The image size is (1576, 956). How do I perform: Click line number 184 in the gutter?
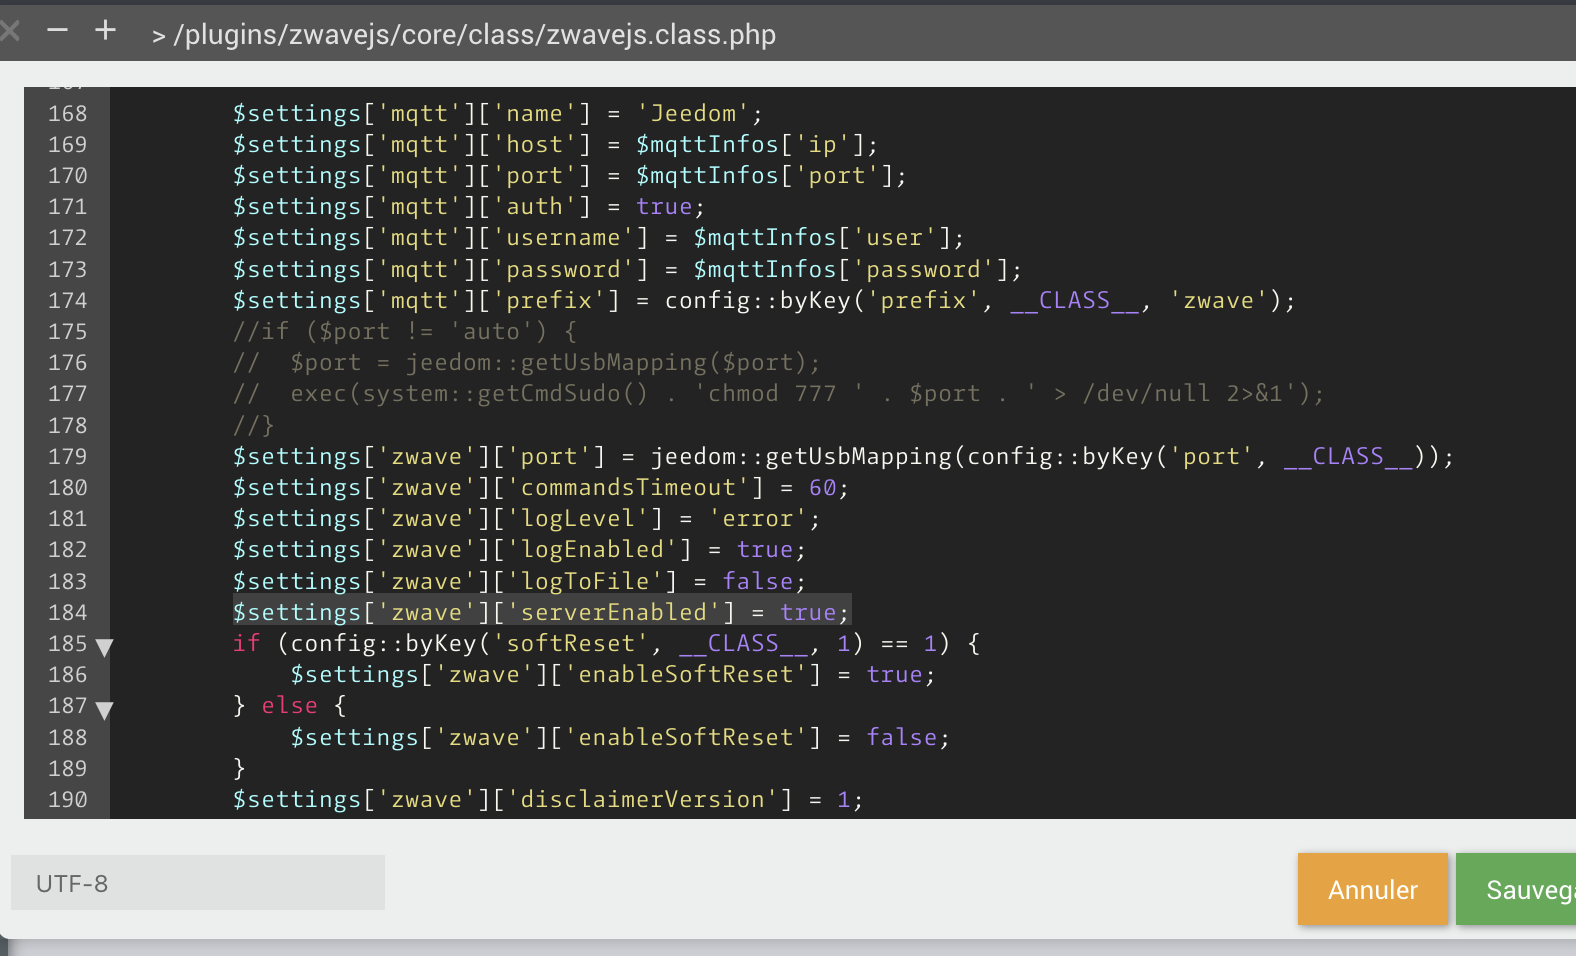67,613
